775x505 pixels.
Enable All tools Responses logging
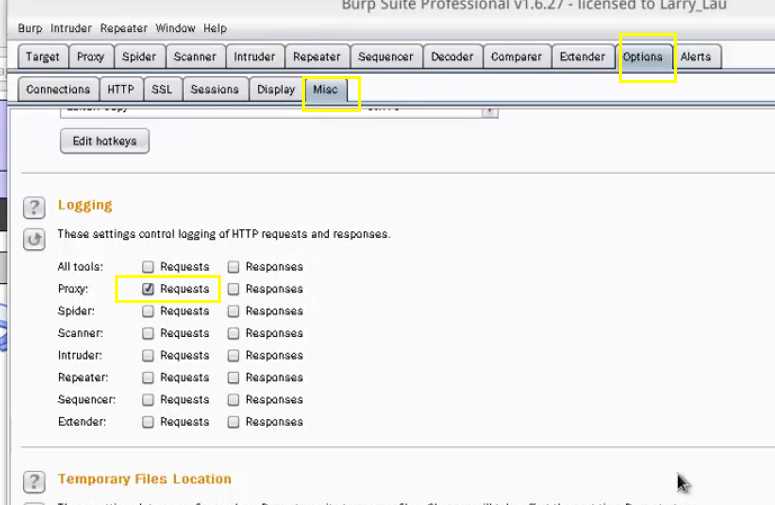click(233, 267)
